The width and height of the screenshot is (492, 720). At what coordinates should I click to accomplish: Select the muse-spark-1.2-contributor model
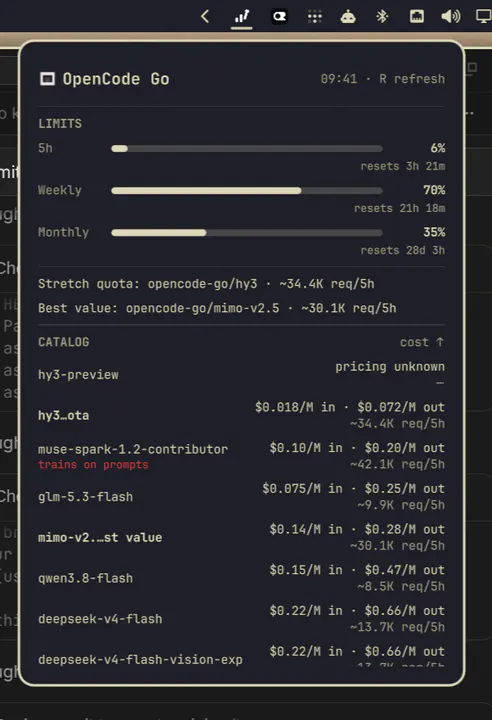[133, 449]
